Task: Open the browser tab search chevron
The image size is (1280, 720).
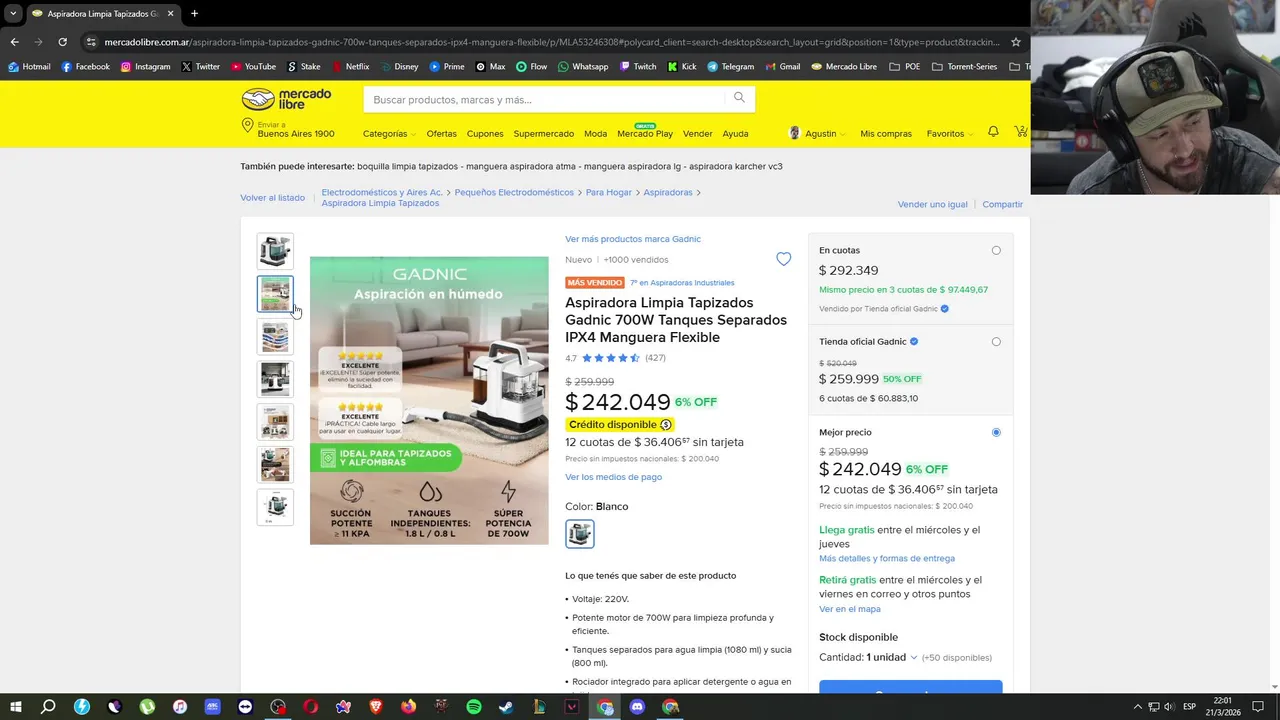Action: (13, 14)
